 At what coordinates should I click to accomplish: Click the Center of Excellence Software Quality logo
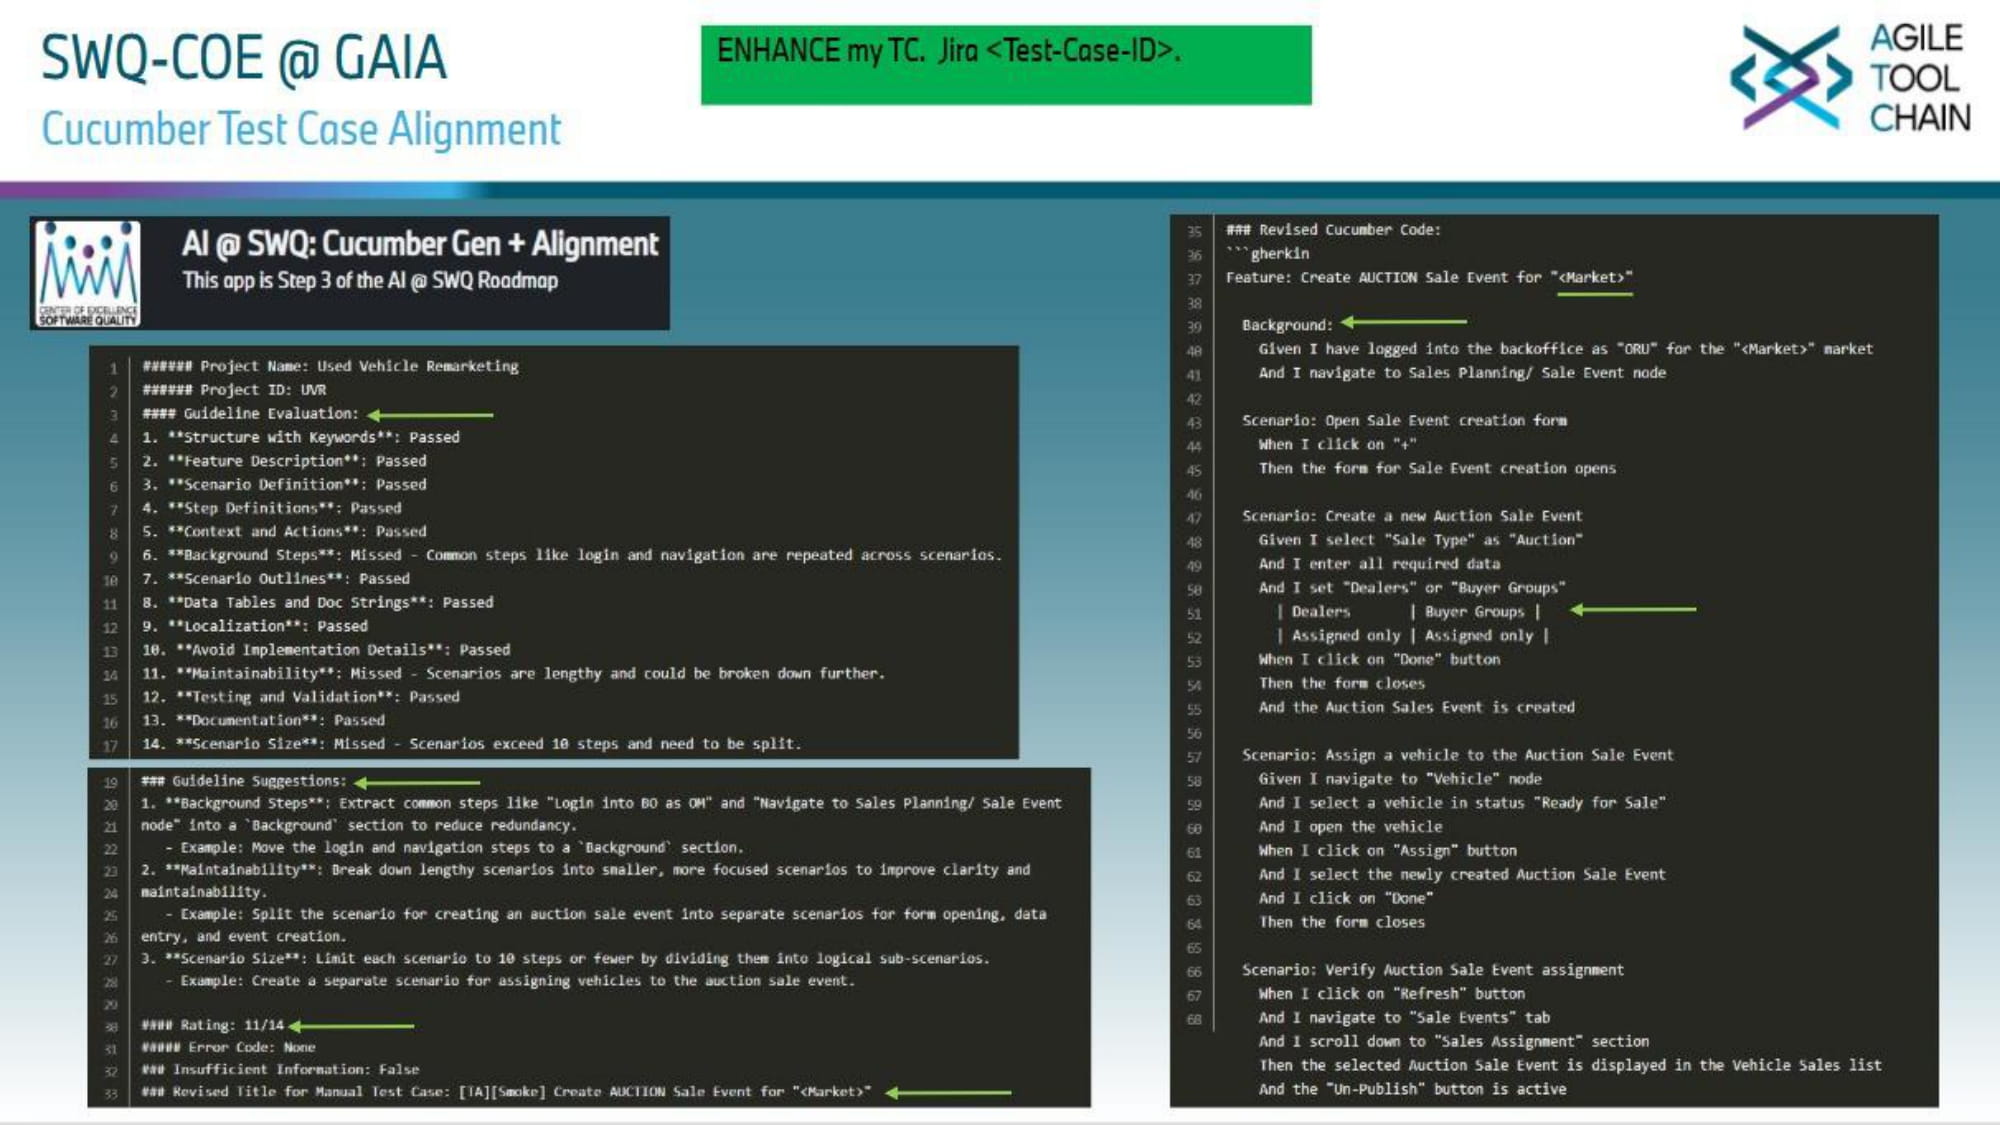point(88,273)
